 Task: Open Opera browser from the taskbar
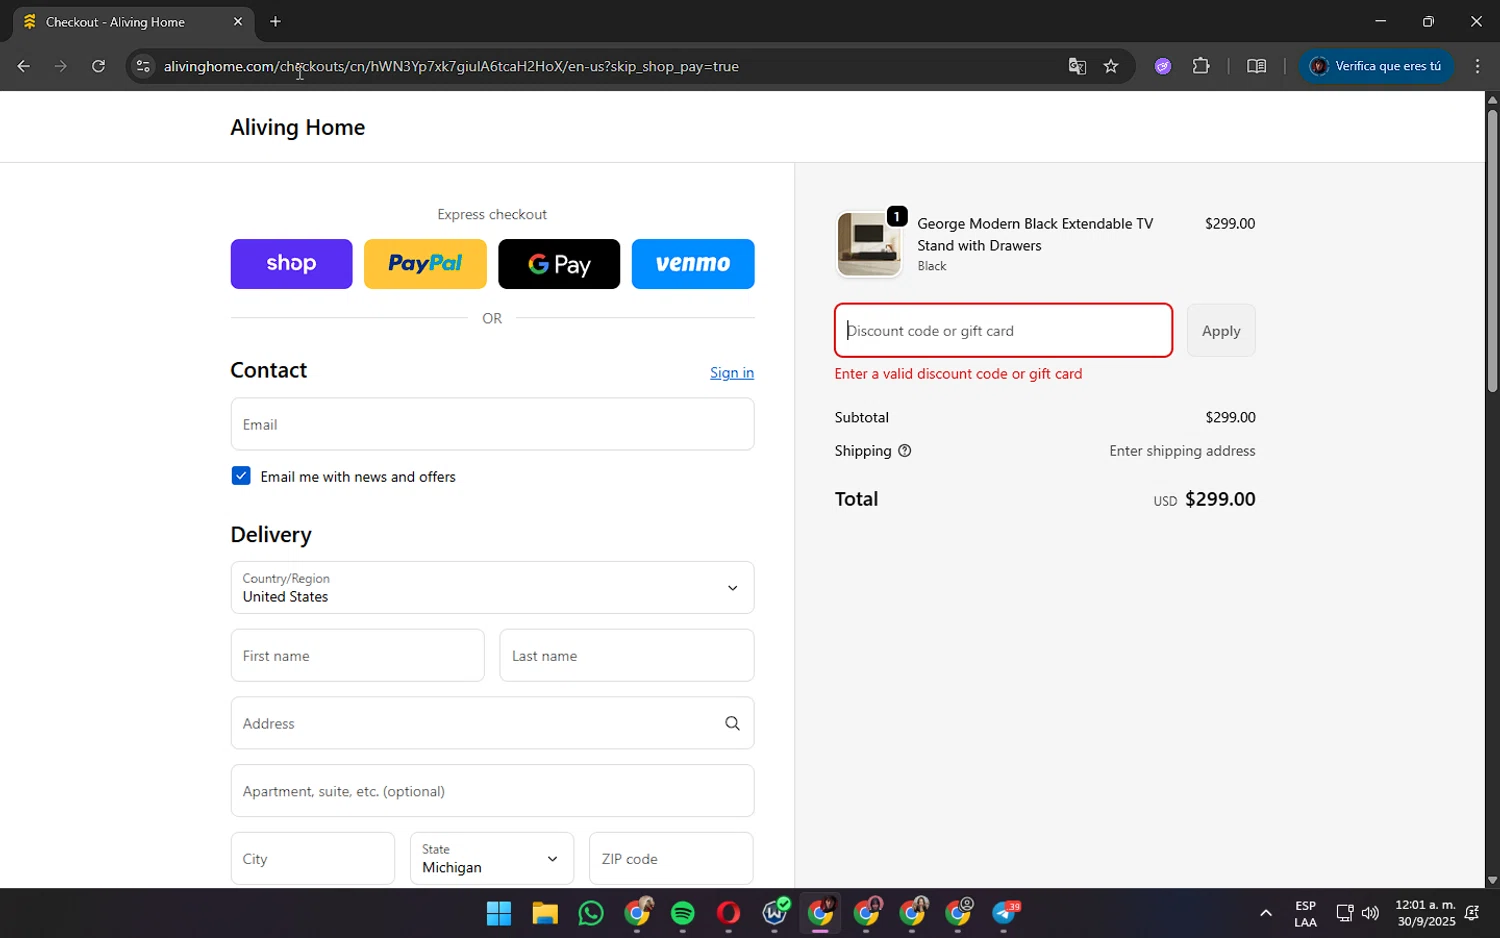pyautogui.click(x=728, y=913)
